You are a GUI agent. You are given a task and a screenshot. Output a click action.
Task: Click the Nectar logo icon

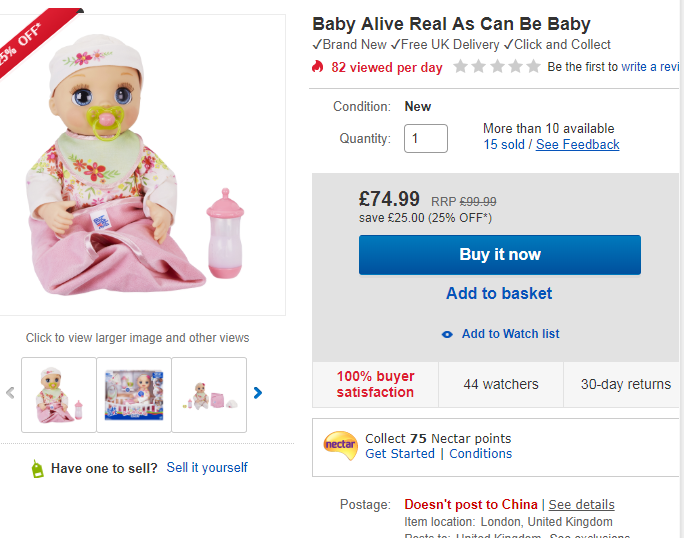click(340, 446)
